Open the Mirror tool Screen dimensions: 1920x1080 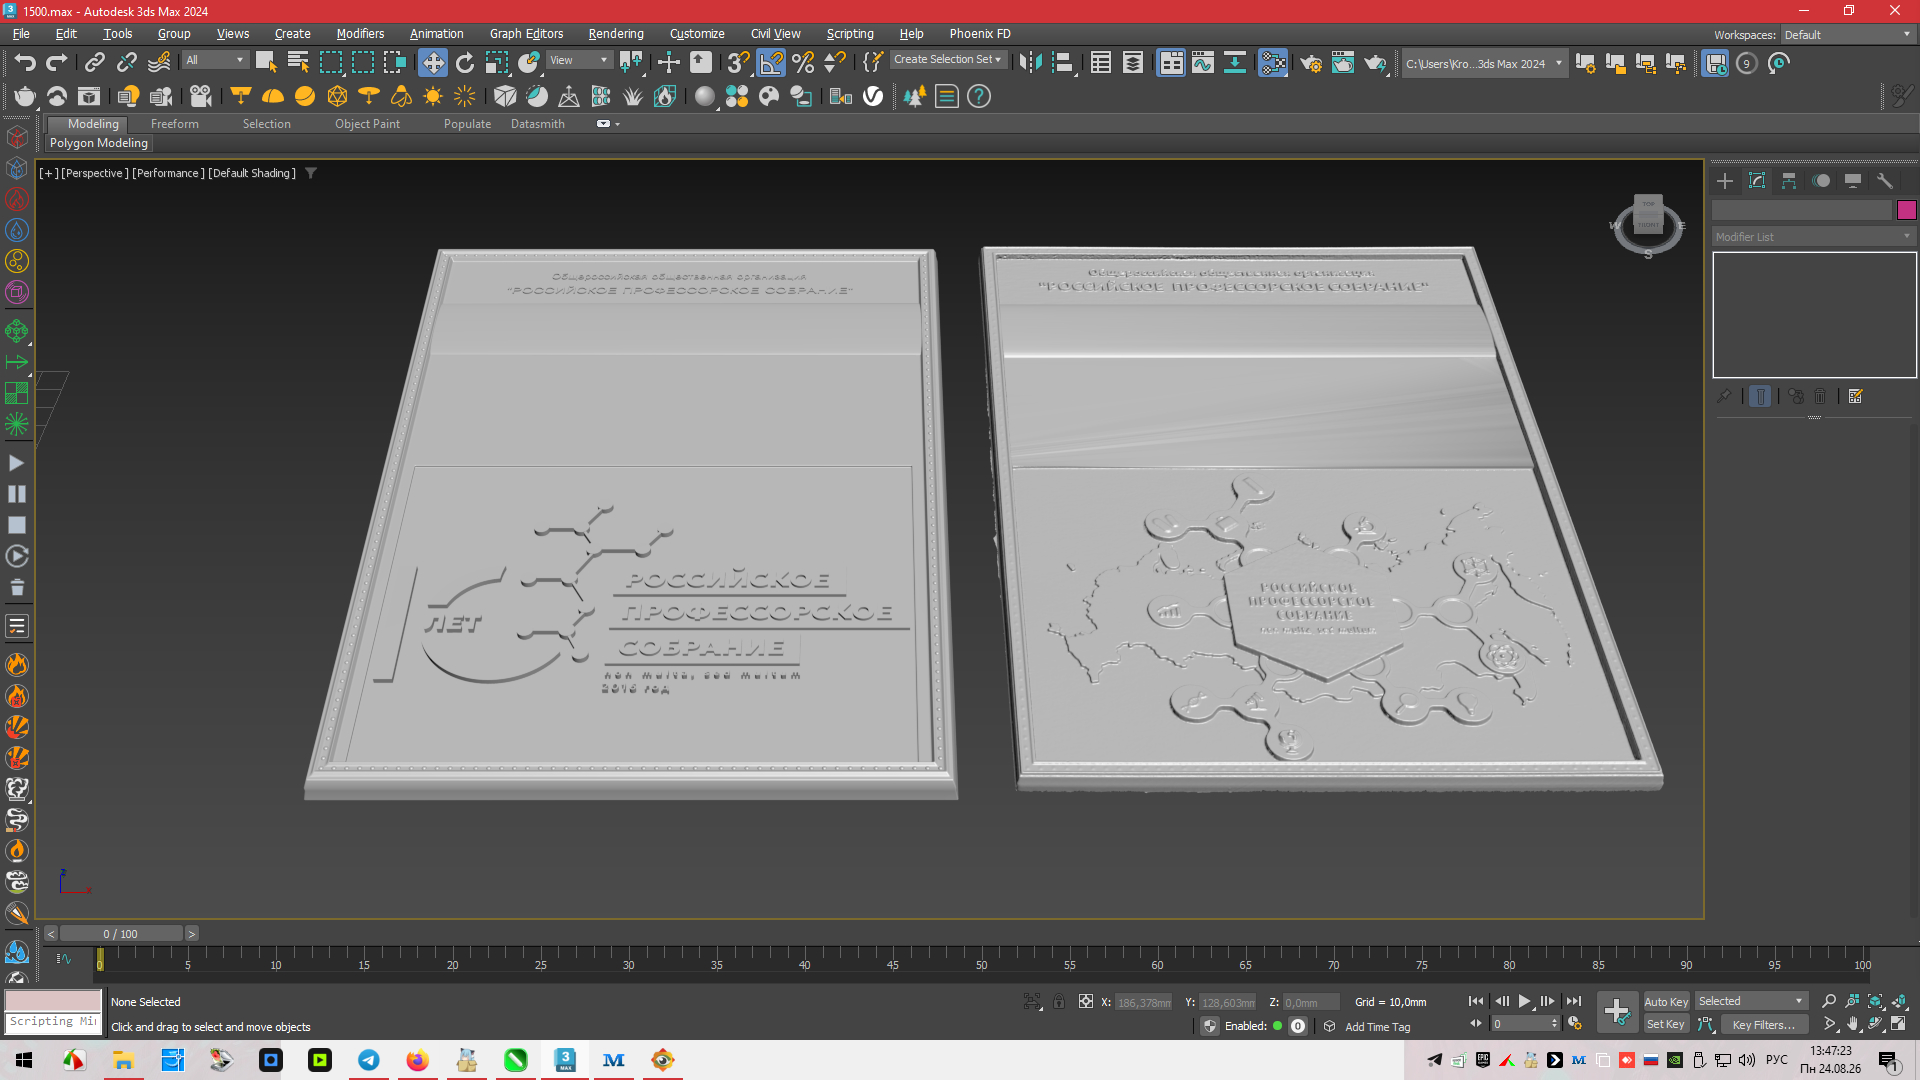pos(1030,63)
